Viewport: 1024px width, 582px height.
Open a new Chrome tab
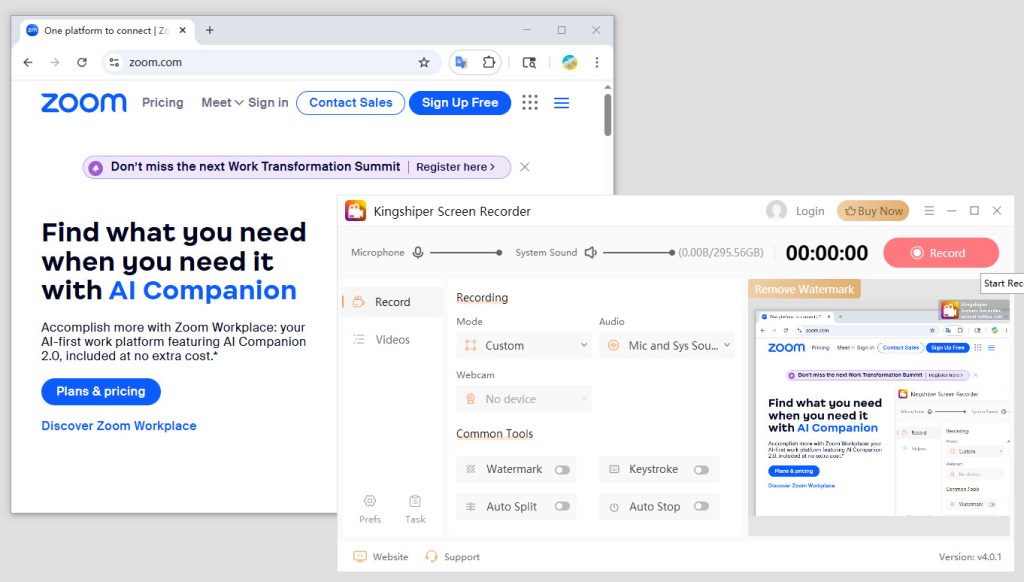[x=210, y=30]
